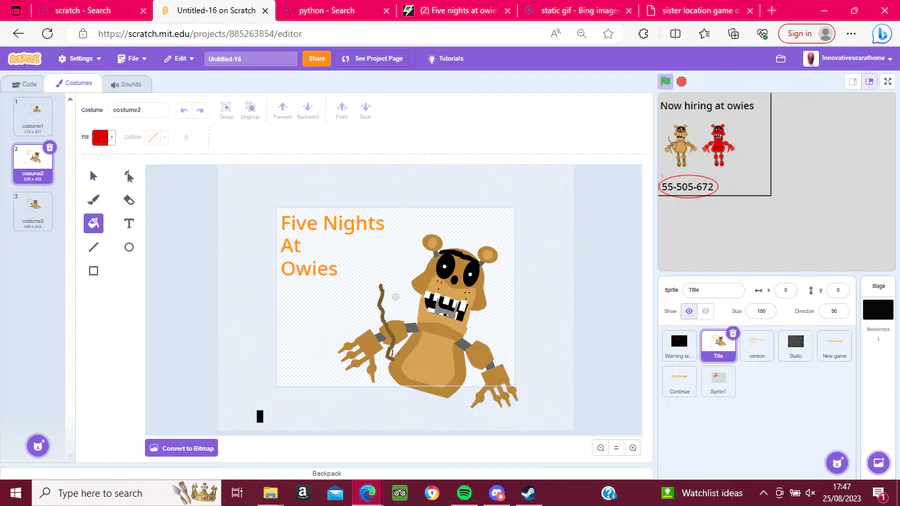Image resolution: width=900 pixels, height=506 pixels.
Task: Open the Choose a Backdrop button
Action: point(878,462)
